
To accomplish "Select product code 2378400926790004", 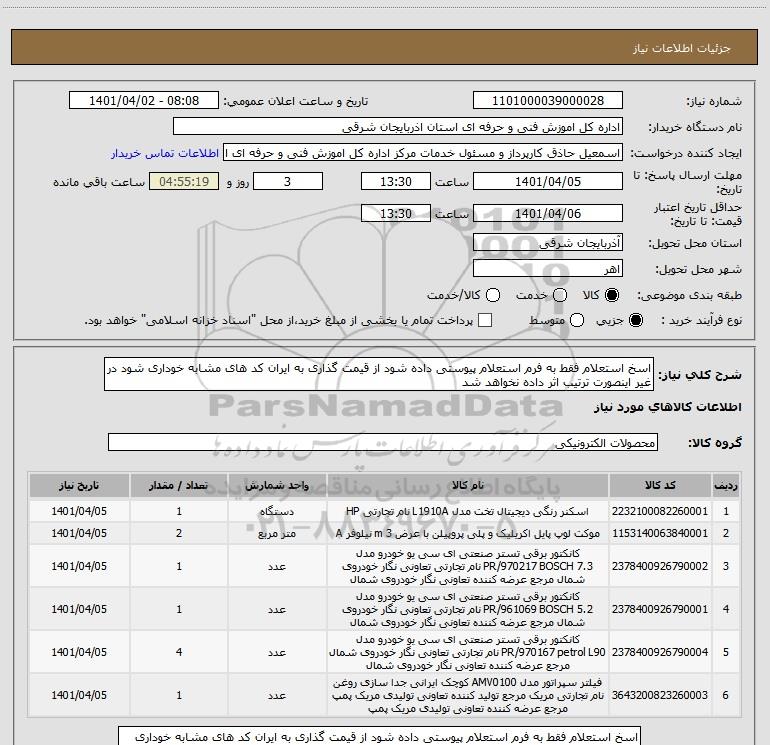I will click(660, 652).
